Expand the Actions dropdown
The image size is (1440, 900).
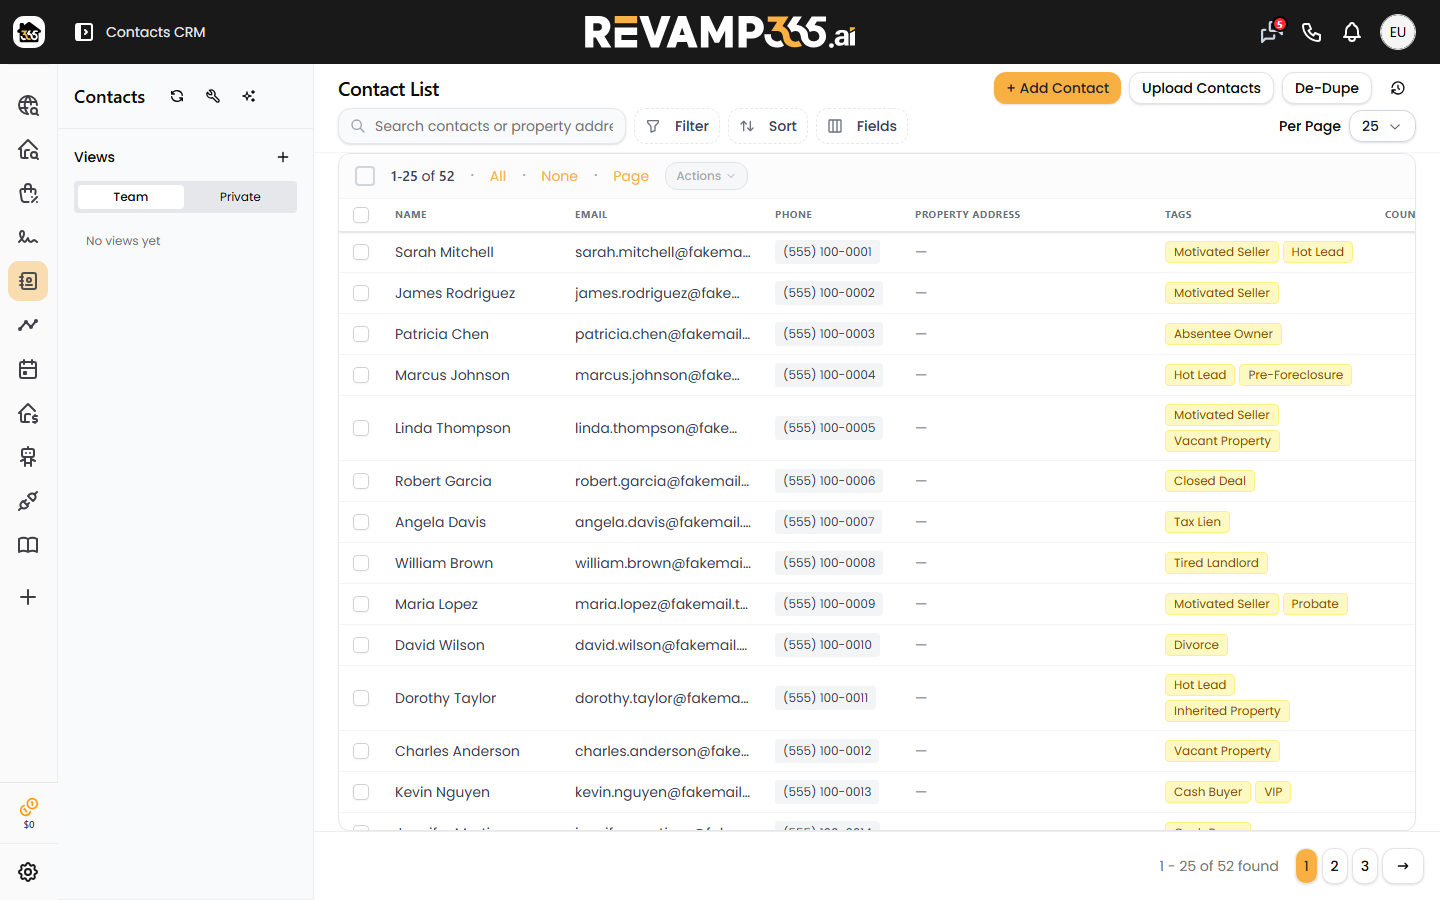coord(706,176)
